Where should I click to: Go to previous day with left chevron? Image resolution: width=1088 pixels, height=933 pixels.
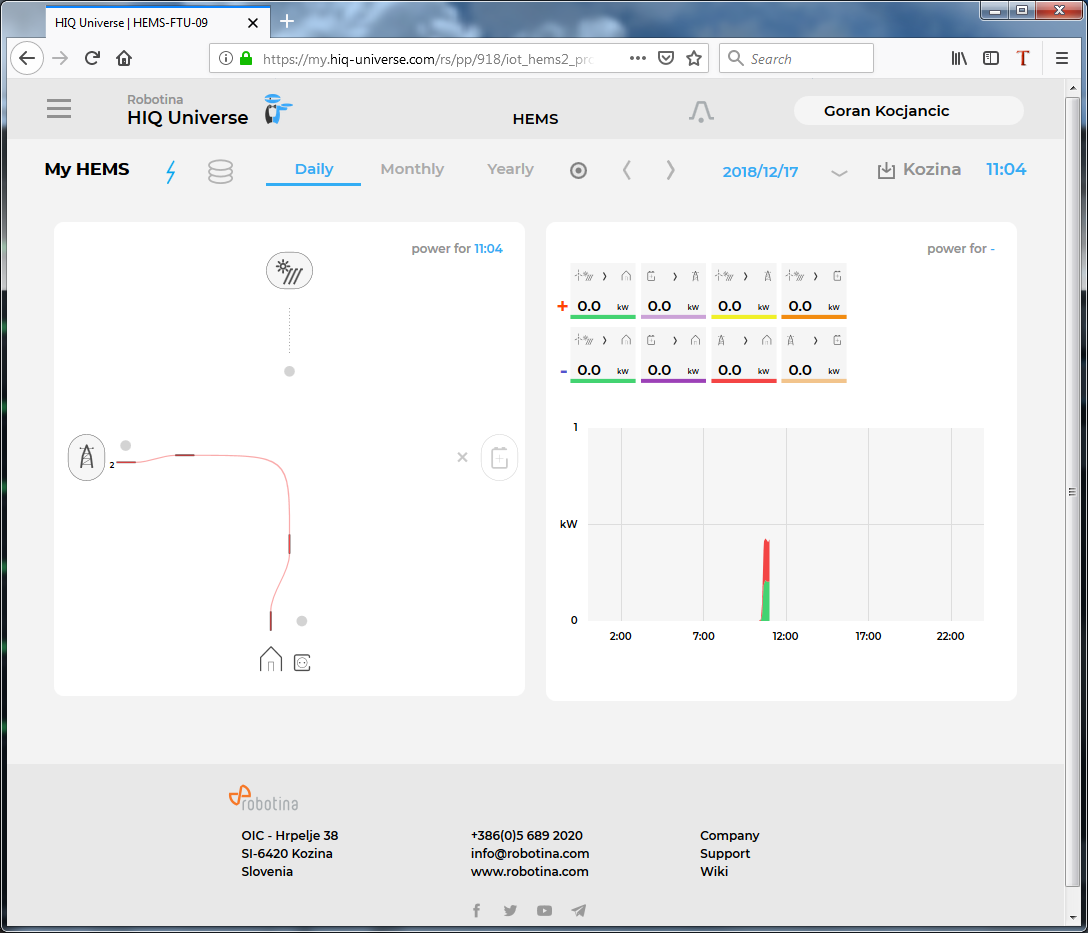[627, 171]
